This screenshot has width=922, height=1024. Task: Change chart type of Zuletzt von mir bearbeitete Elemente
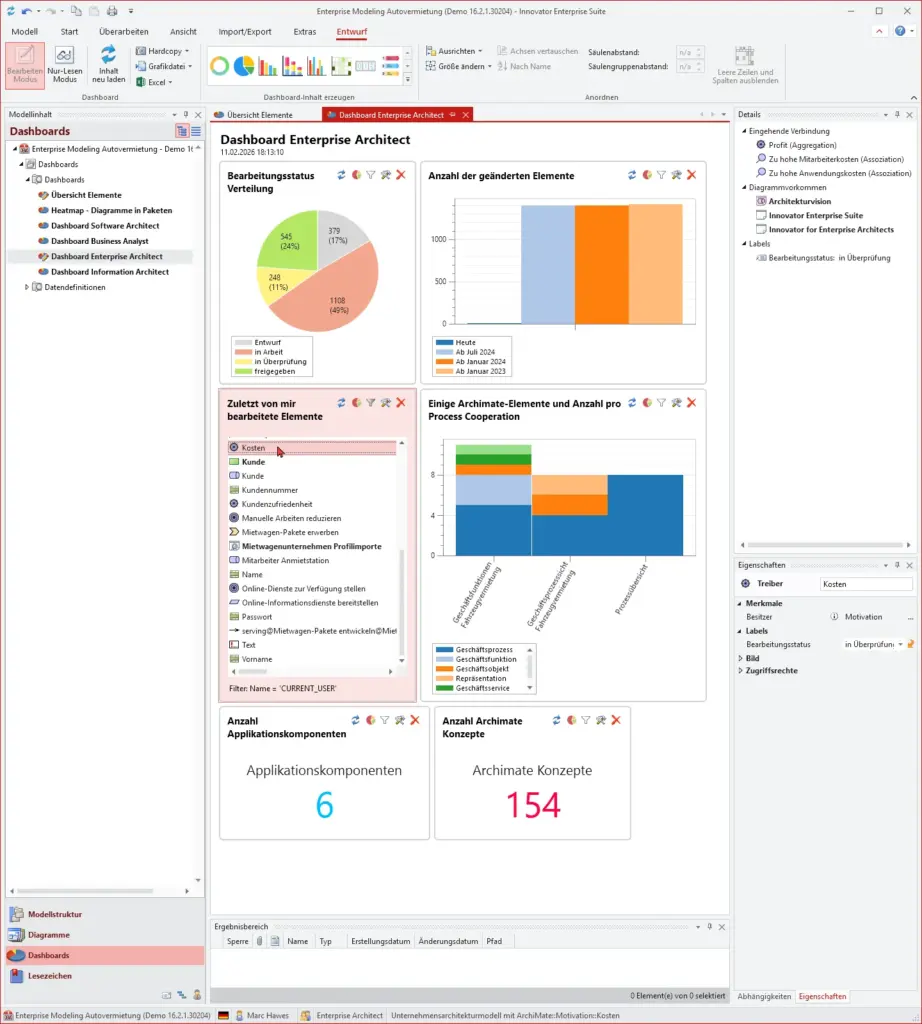tap(356, 403)
